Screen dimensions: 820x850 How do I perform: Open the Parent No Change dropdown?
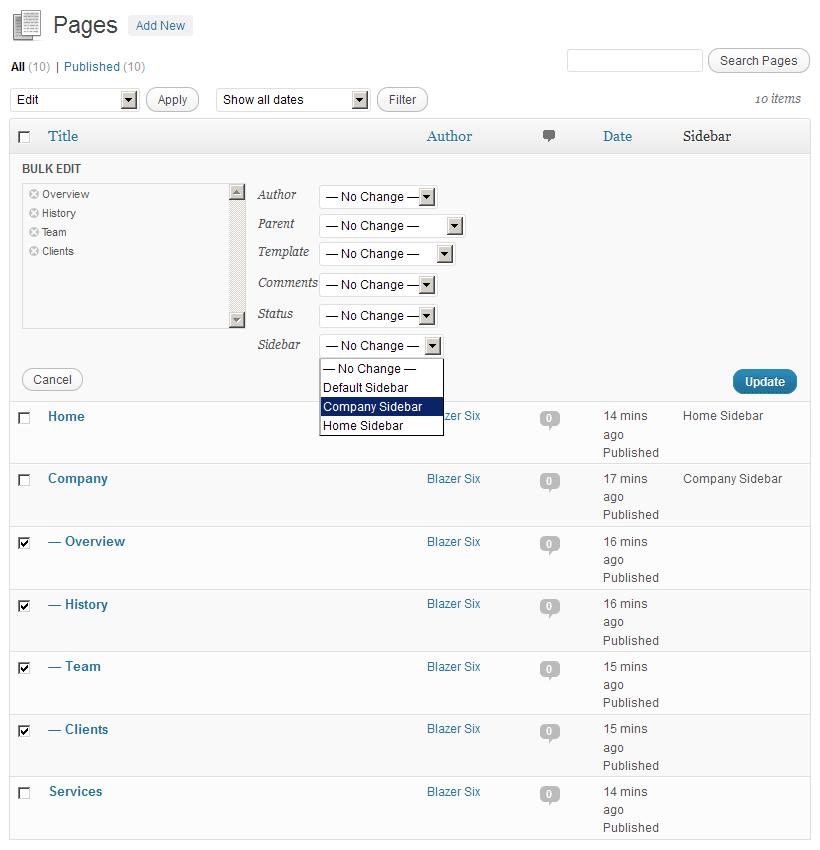click(392, 226)
